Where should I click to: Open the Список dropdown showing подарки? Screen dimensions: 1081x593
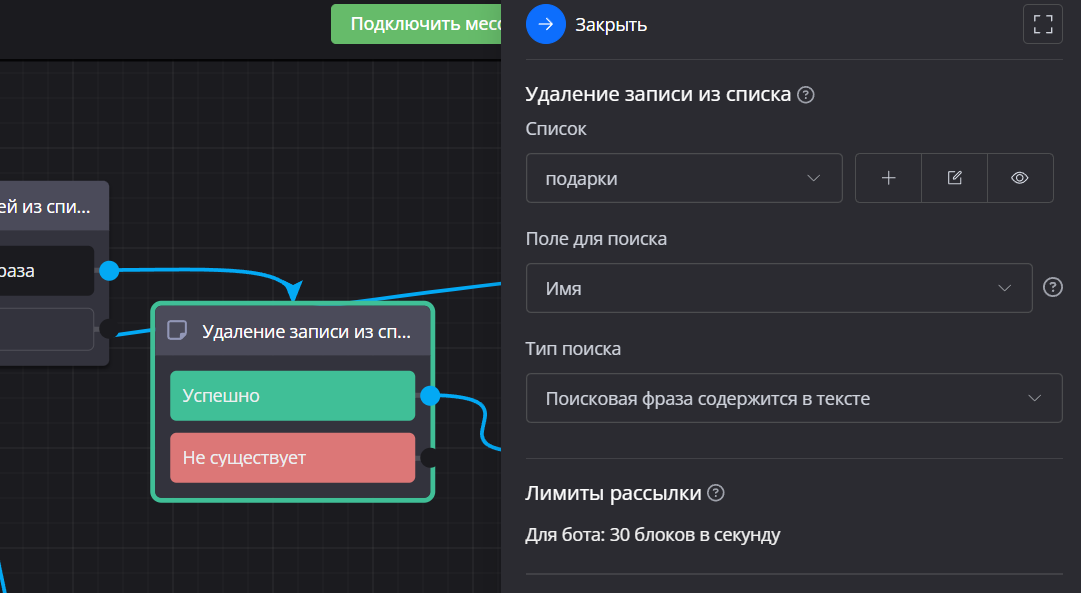coord(684,178)
